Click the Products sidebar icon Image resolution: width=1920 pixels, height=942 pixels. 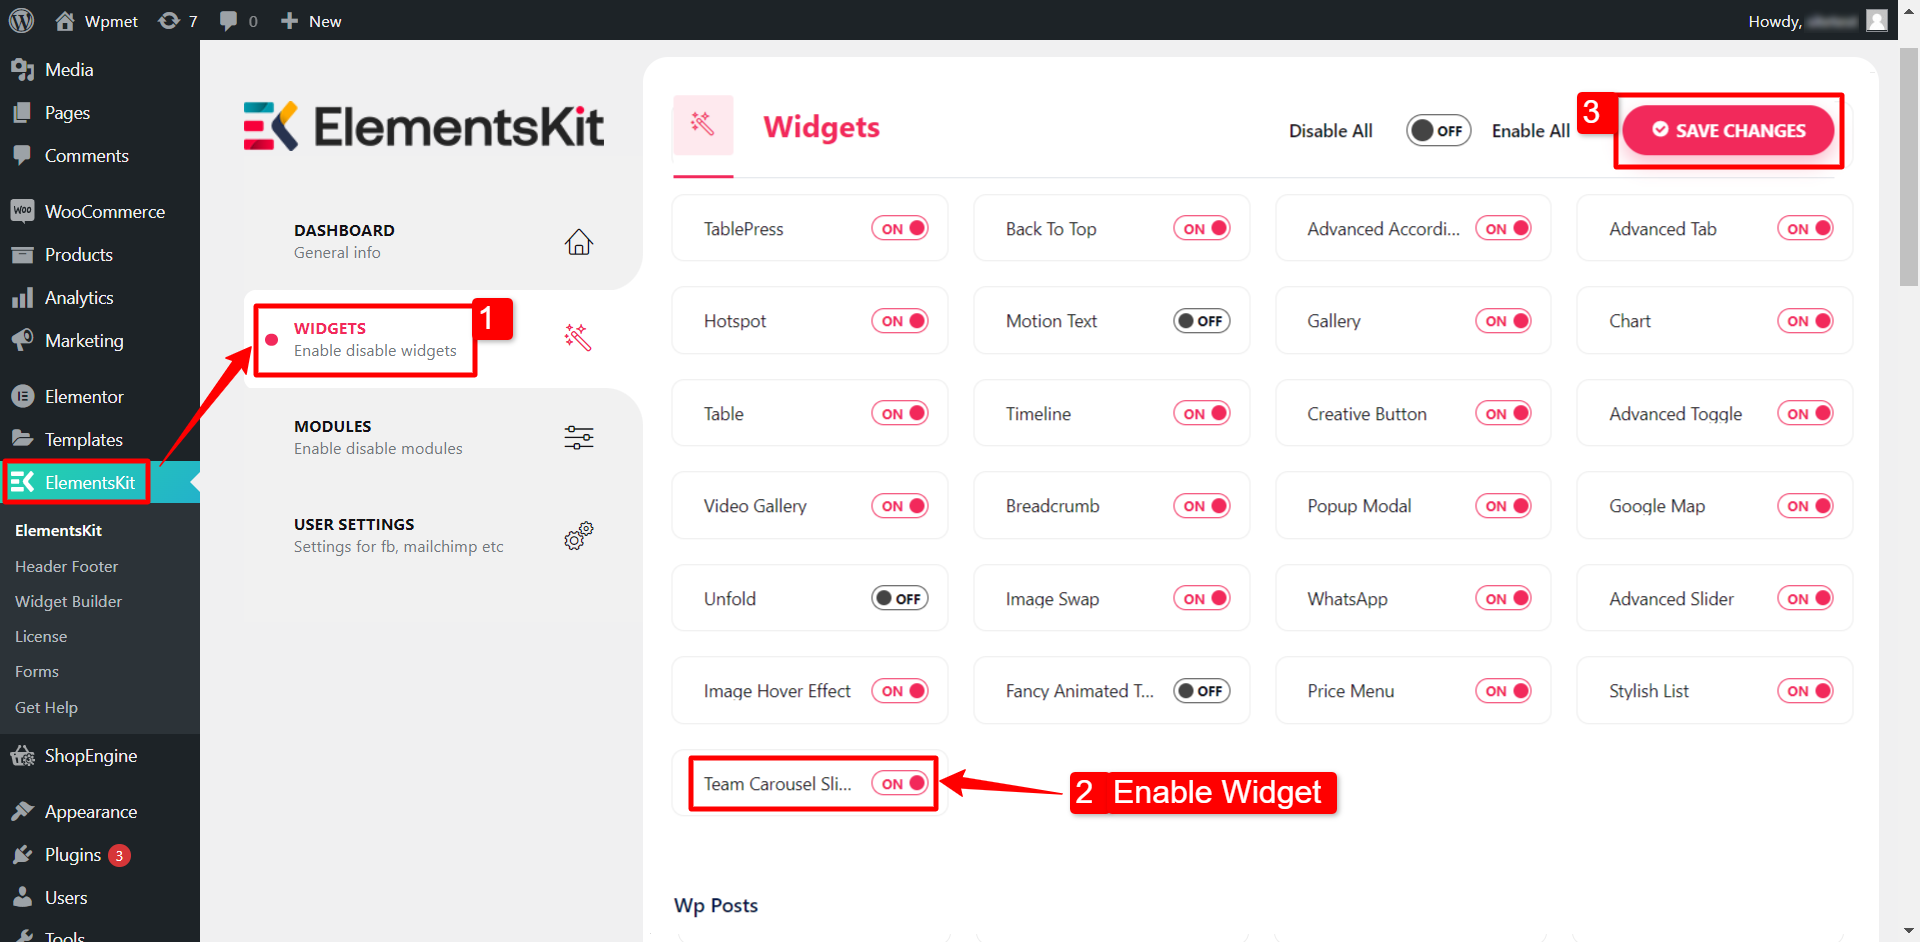tap(22, 254)
